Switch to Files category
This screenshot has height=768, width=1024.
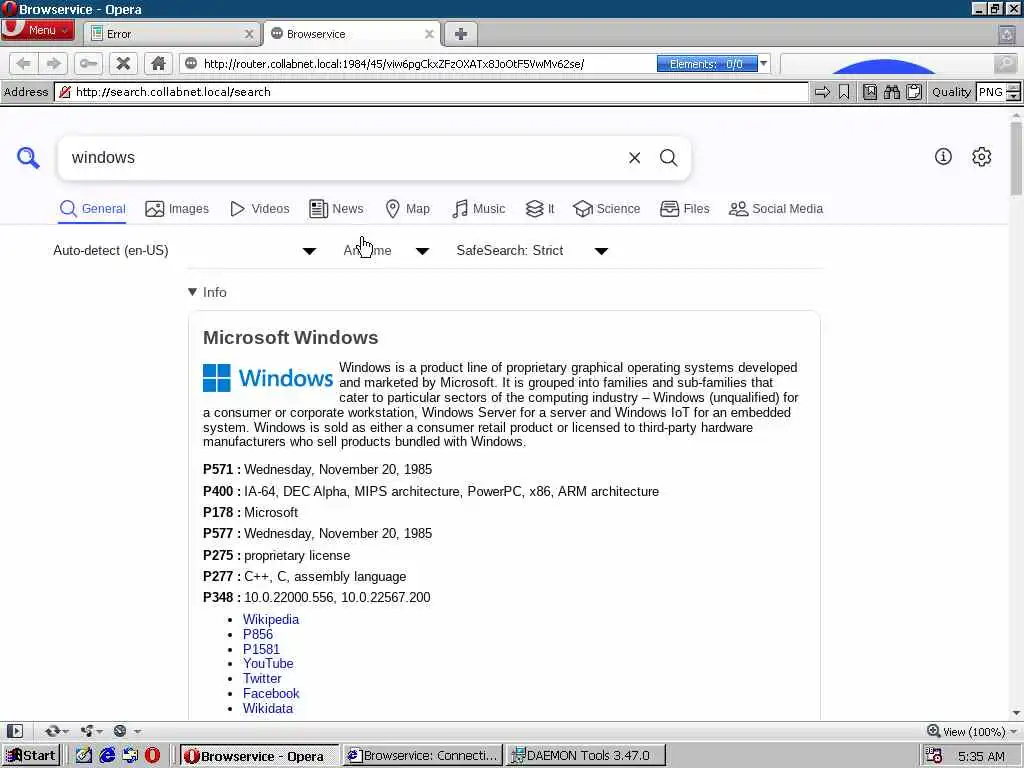[684, 209]
